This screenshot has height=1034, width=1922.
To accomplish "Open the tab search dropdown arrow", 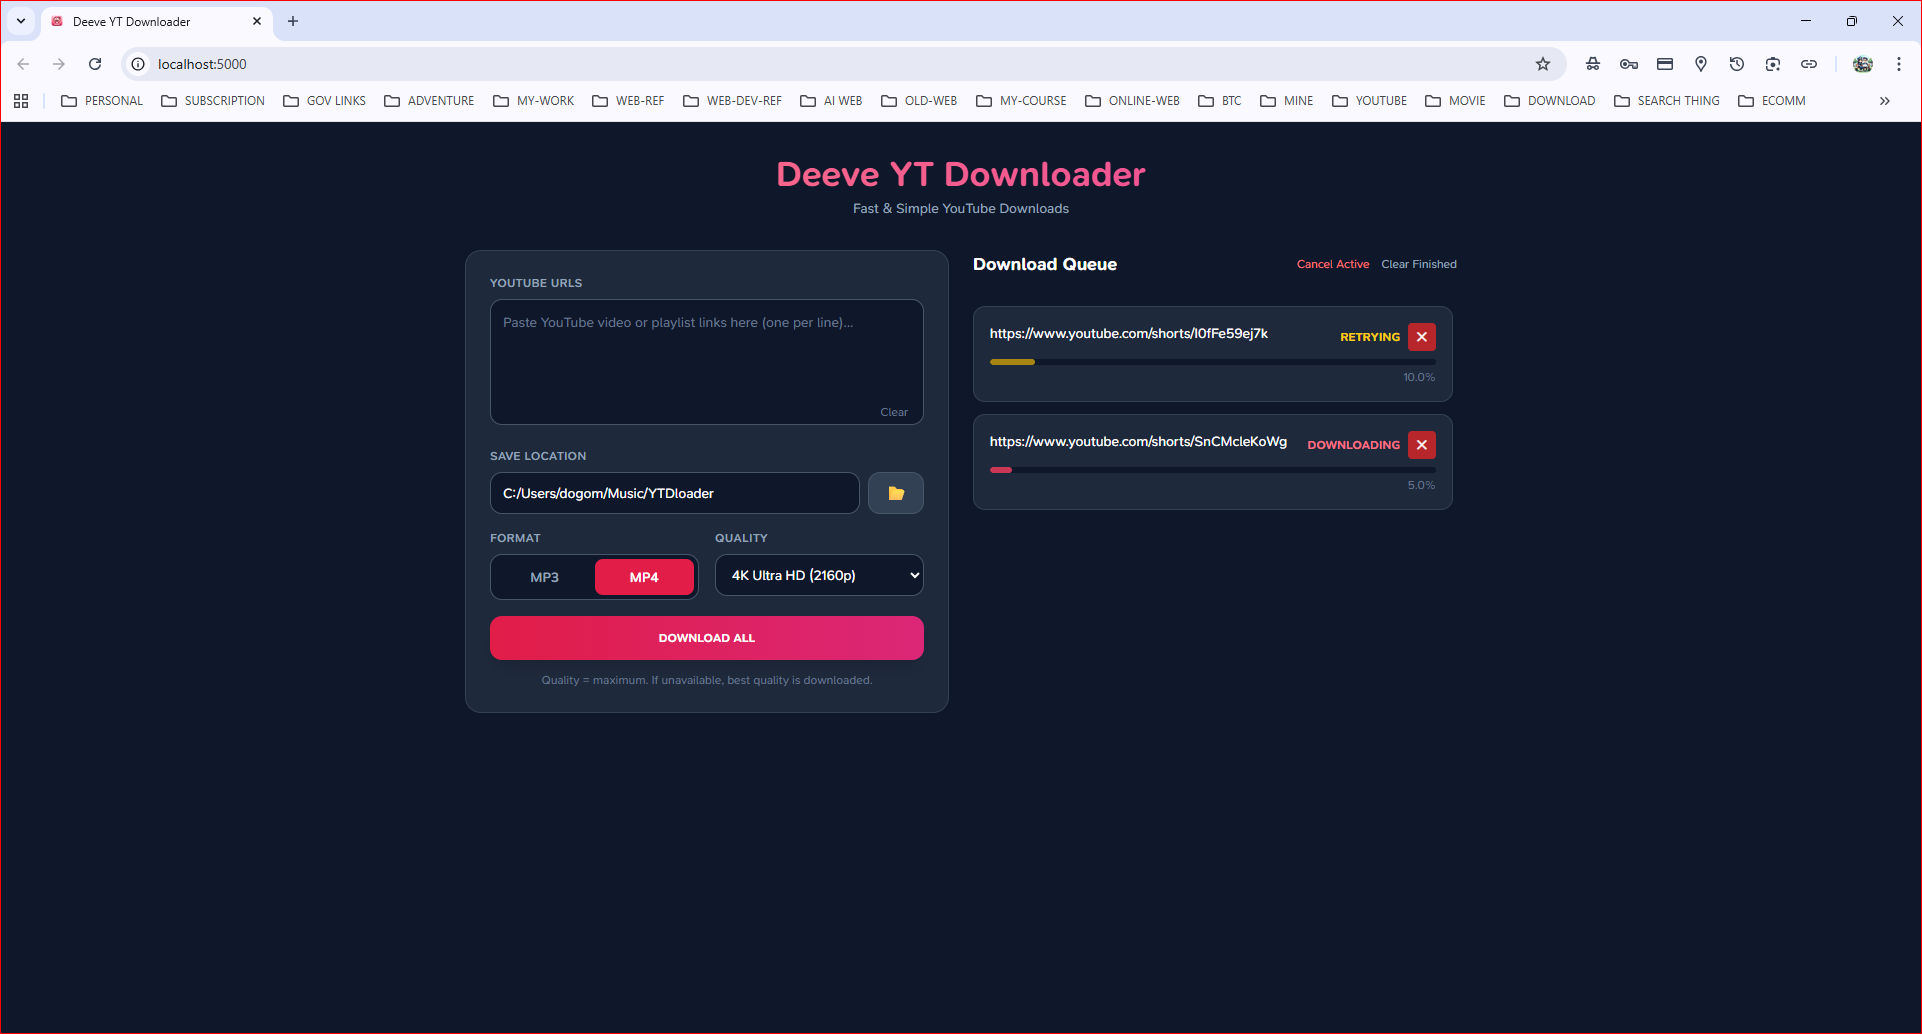I will pos(21,21).
